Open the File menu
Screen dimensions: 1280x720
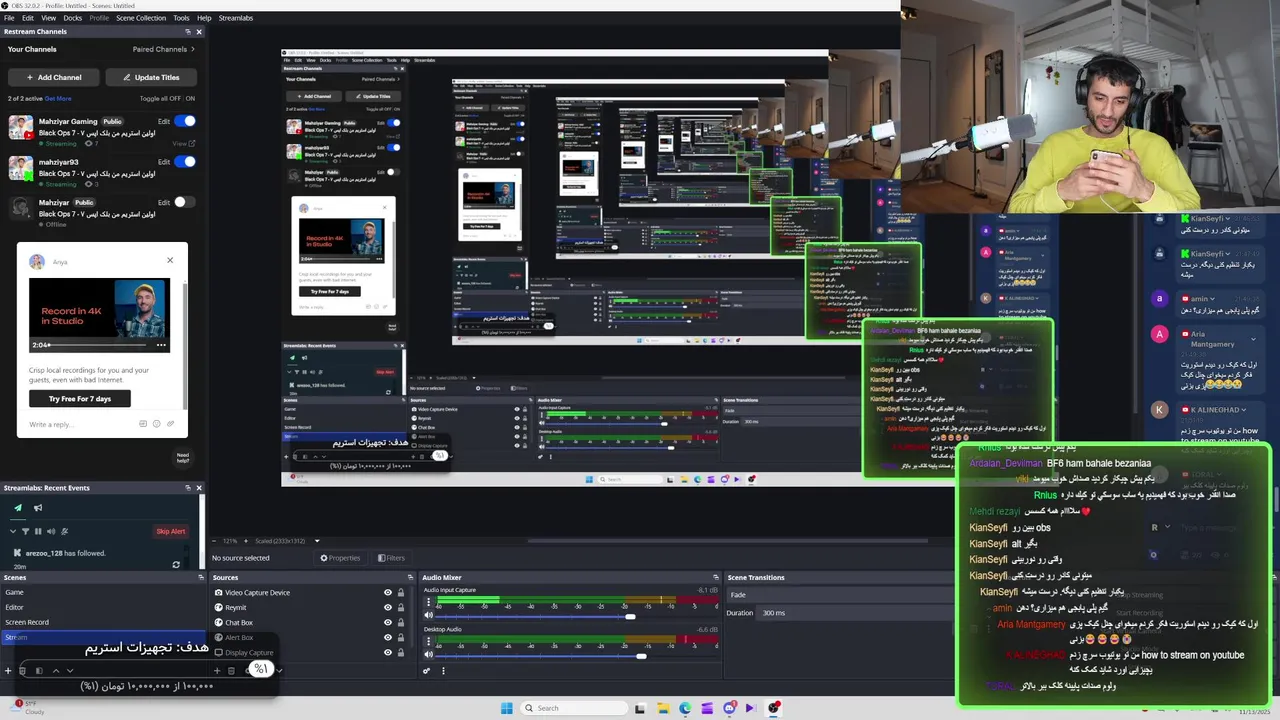(9, 18)
